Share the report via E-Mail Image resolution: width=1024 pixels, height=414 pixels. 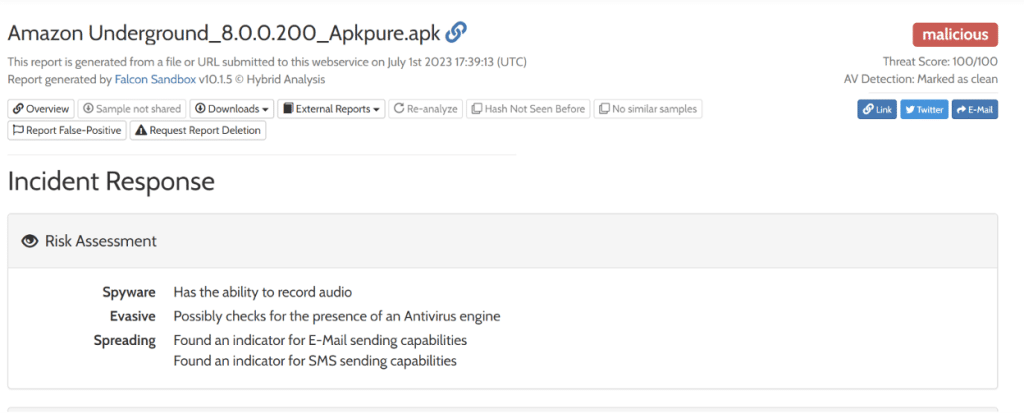975,109
